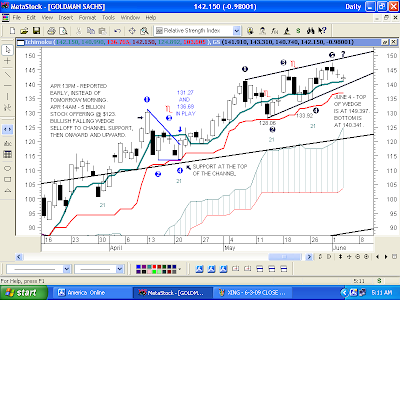
Task: Open the Relative Strength Index indicator dropdown
Action: pyautogui.click(x=236, y=31)
